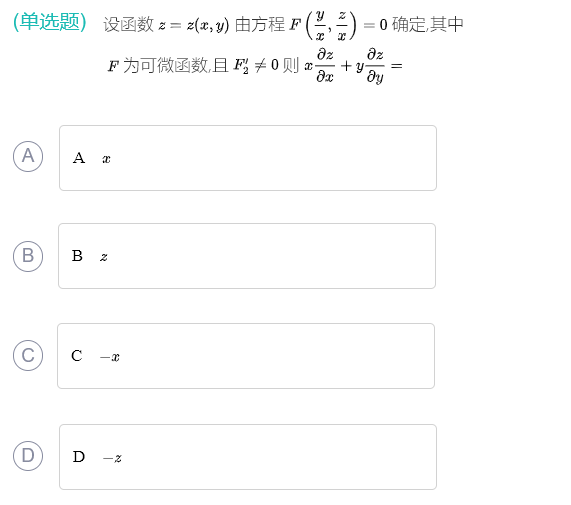Click the text 为可微函数 in the question
This screenshot has width=571, height=505.
[x=166, y=66]
